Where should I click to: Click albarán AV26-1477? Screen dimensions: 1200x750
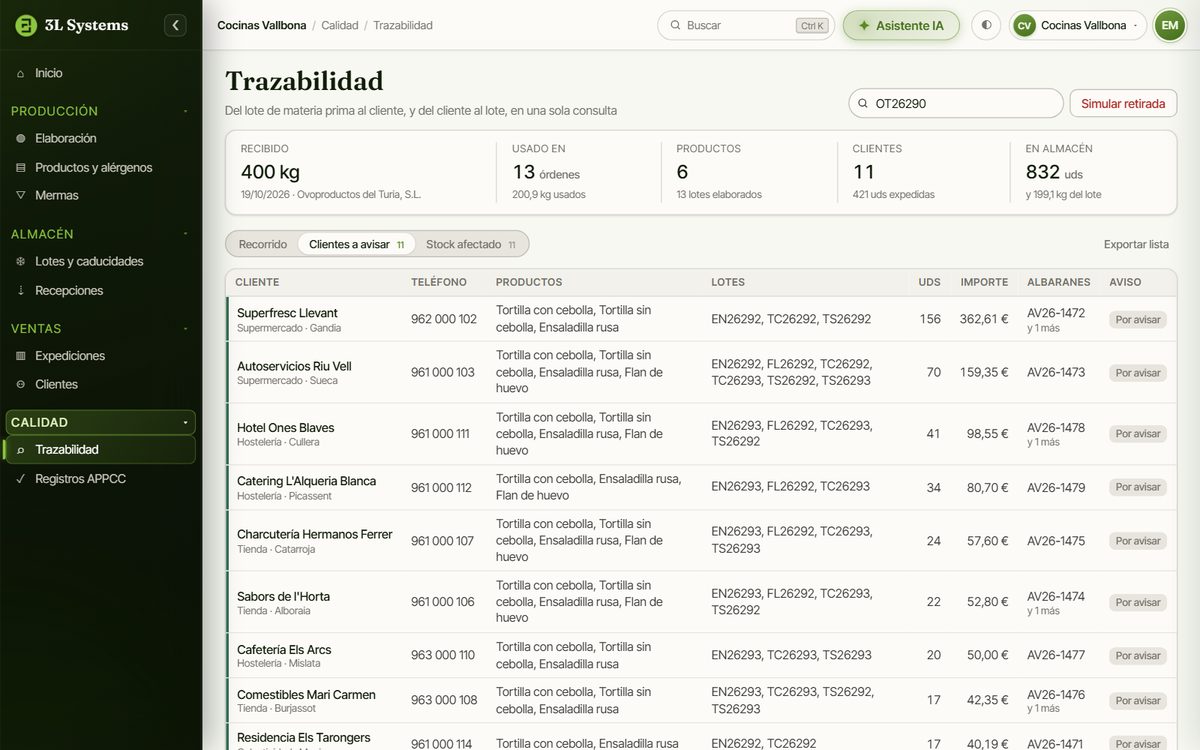click(1056, 655)
